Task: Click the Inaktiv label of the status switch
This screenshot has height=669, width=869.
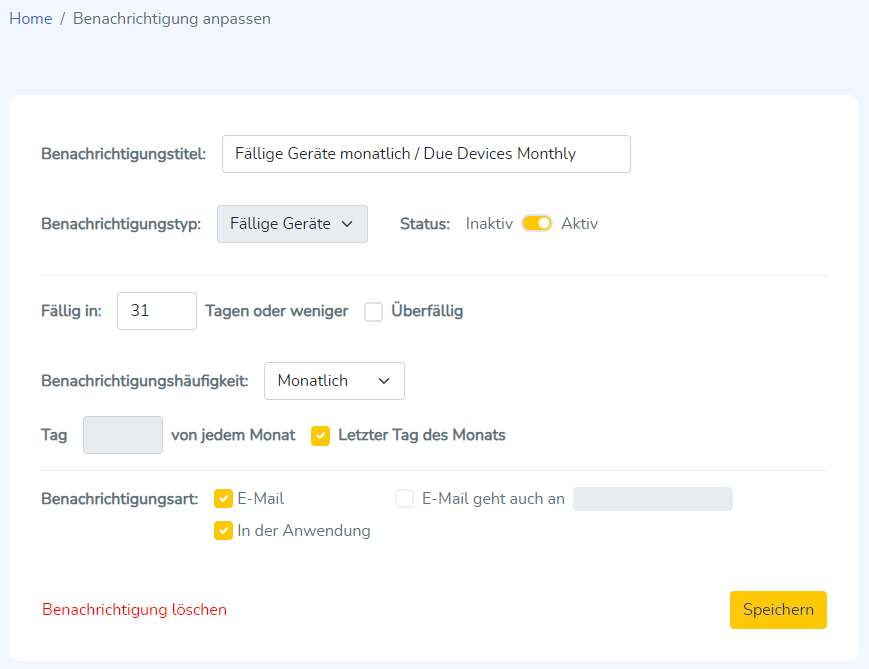Action: [489, 223]
